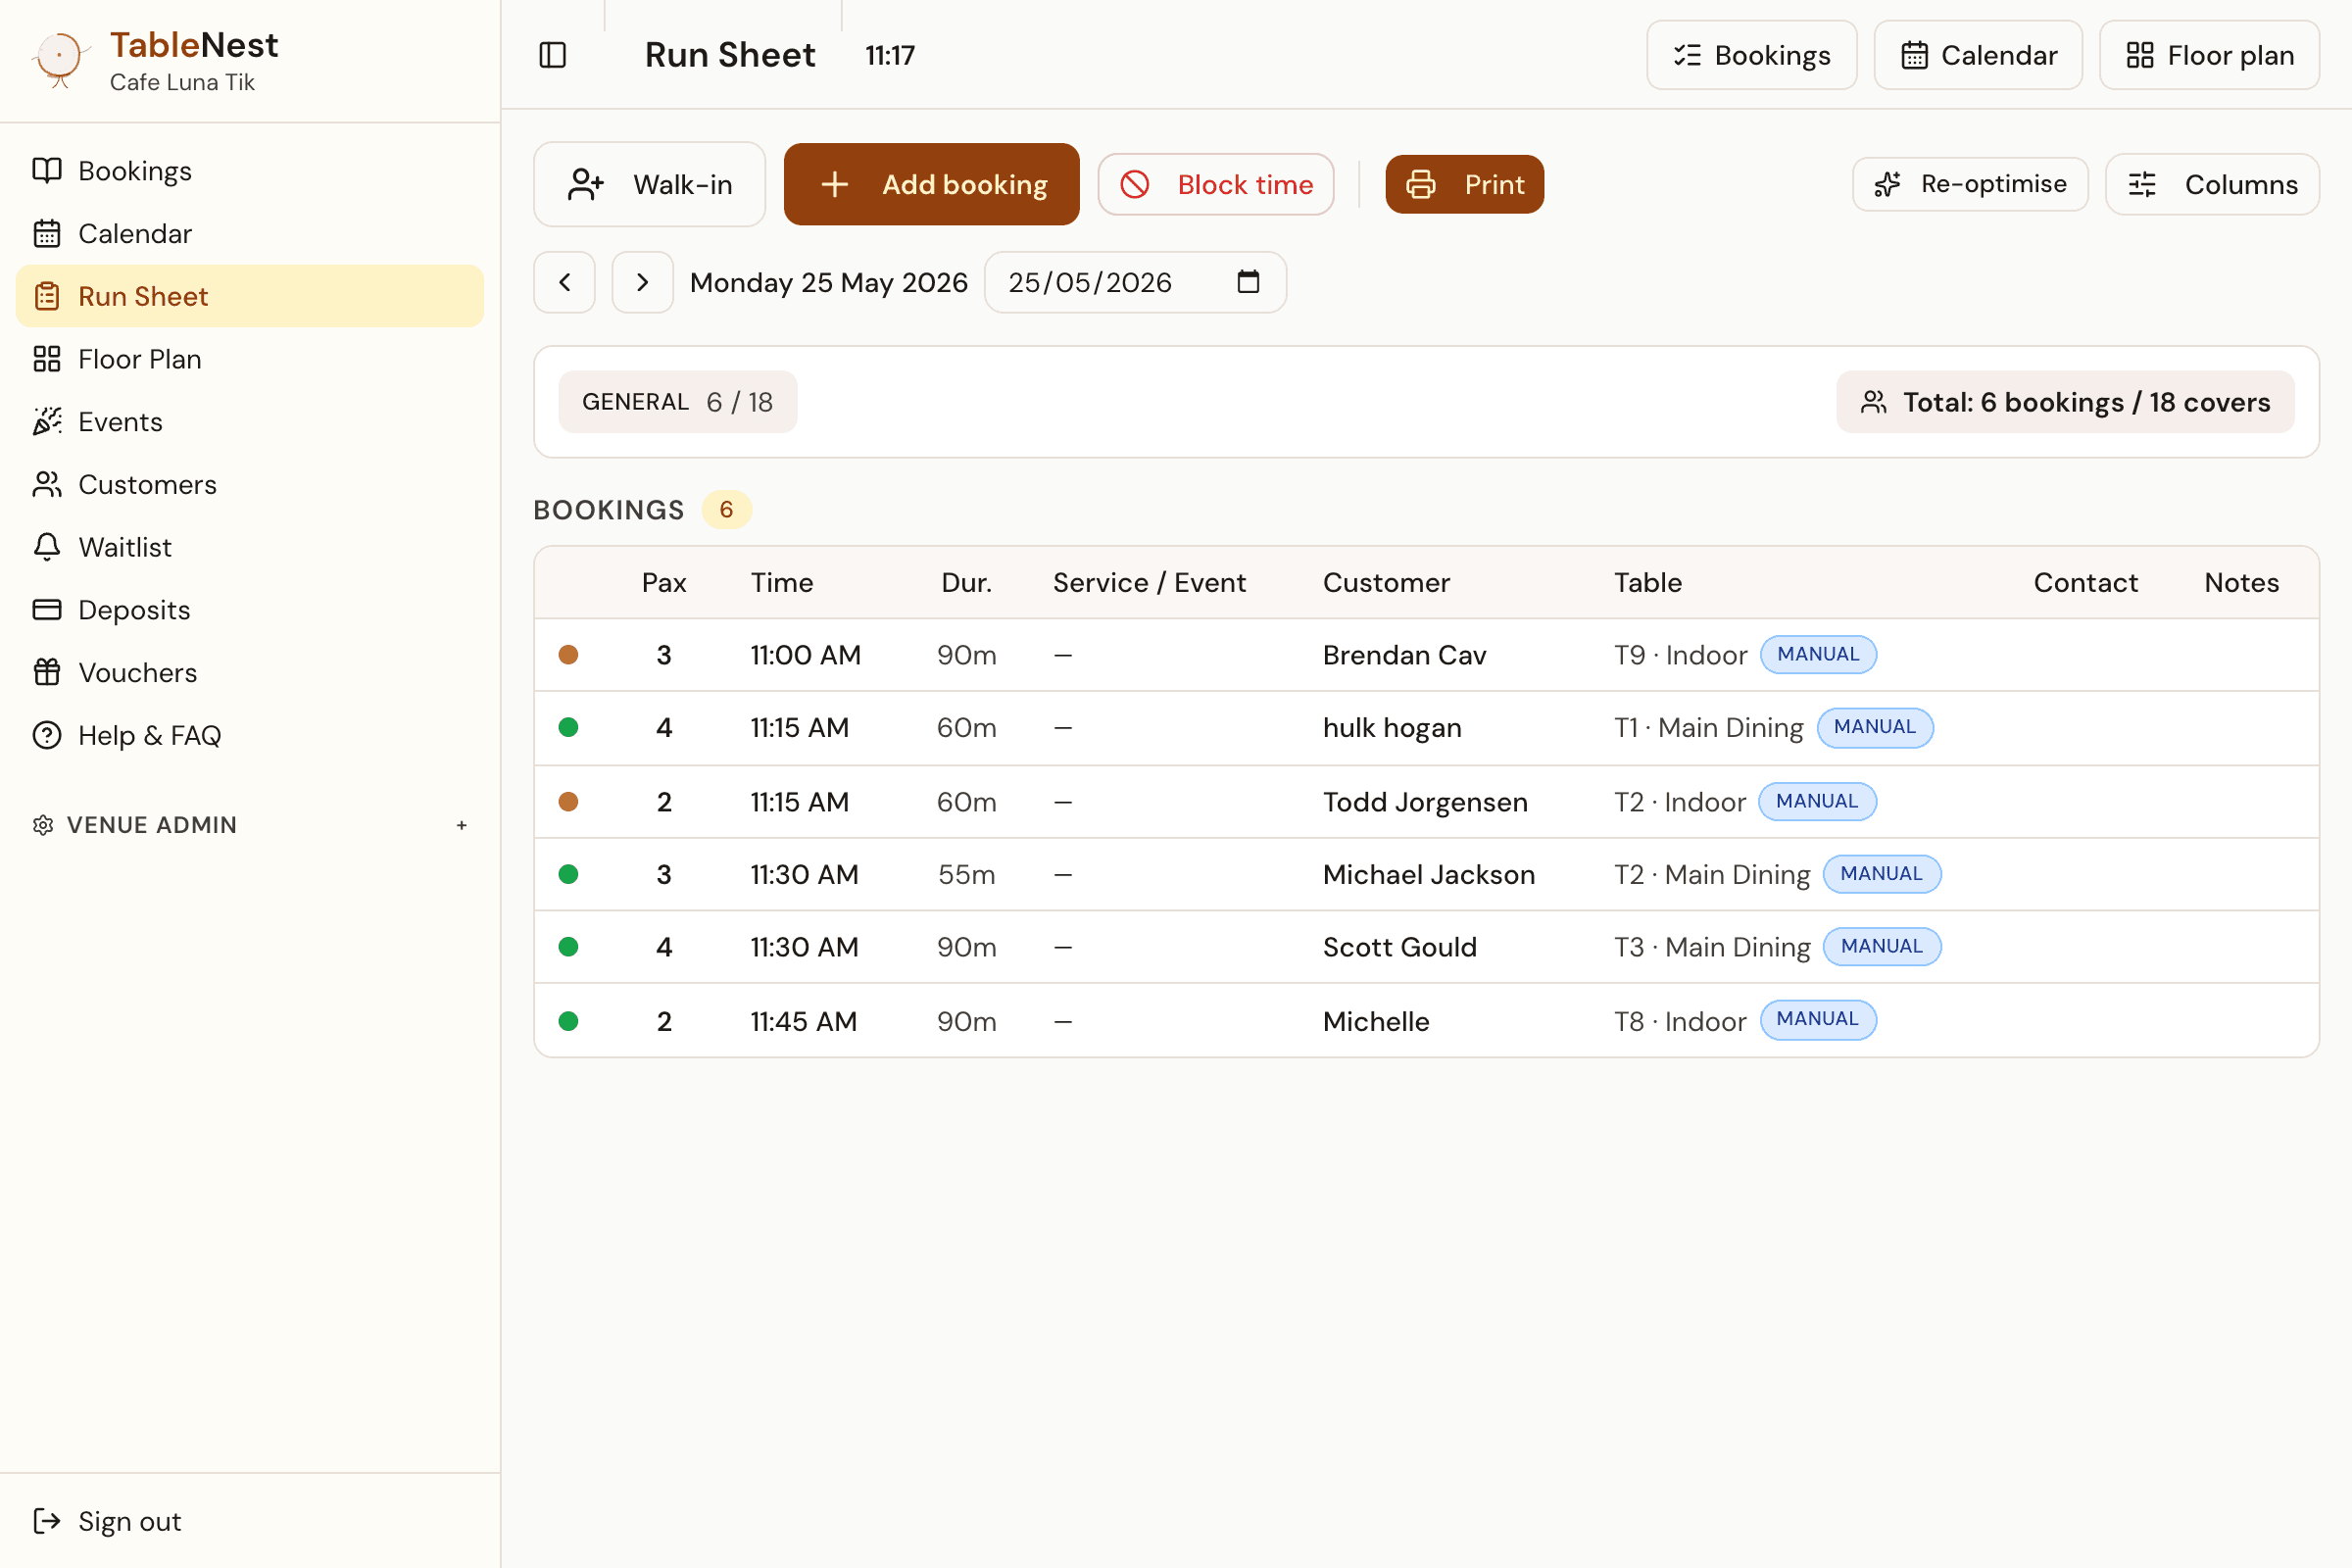Open Floor Plan in the sidebar

pyautogui.click(x=250, y=359)
